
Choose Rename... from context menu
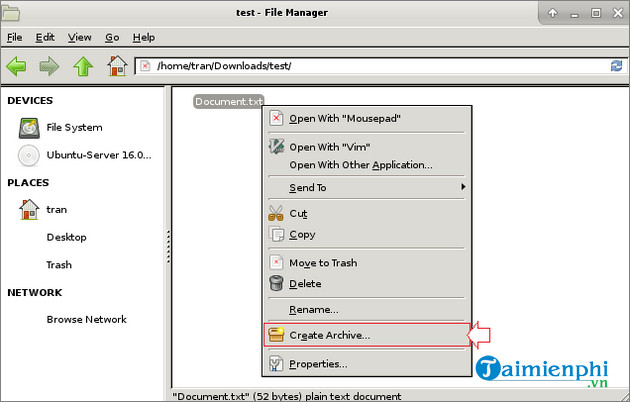coord(367,310)
